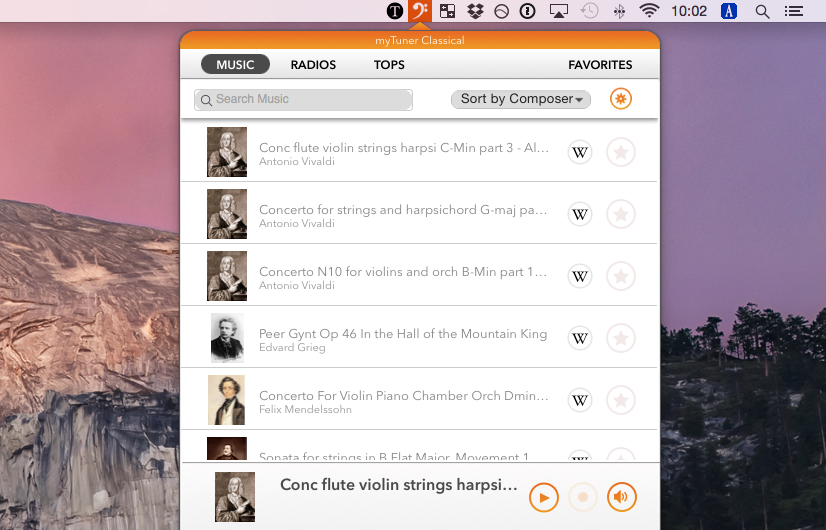Open Wikipedia for Concerto For Violin Piano Chamber
Screen dimensions: 826x530
tap(580, 400)
